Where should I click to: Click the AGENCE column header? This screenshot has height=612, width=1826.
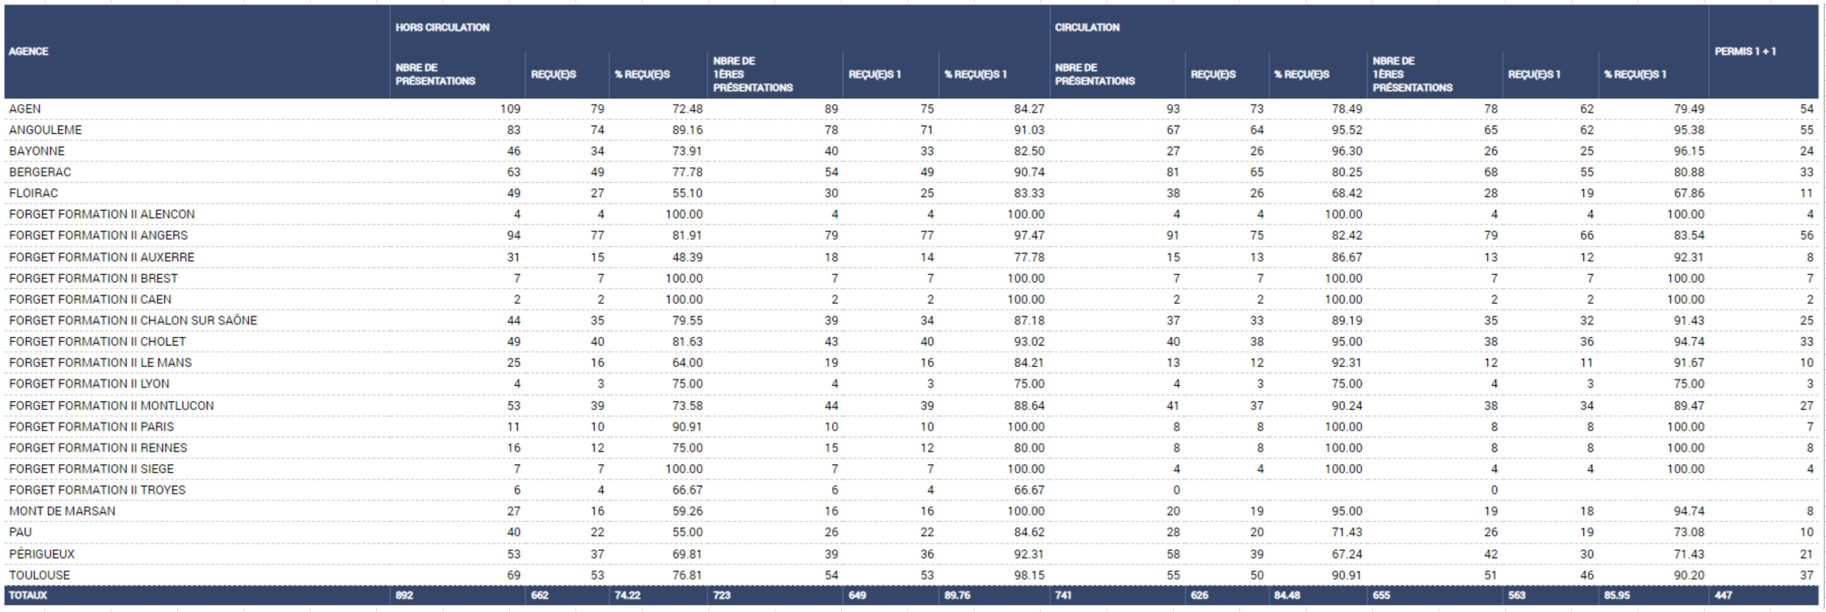[29, 51]
